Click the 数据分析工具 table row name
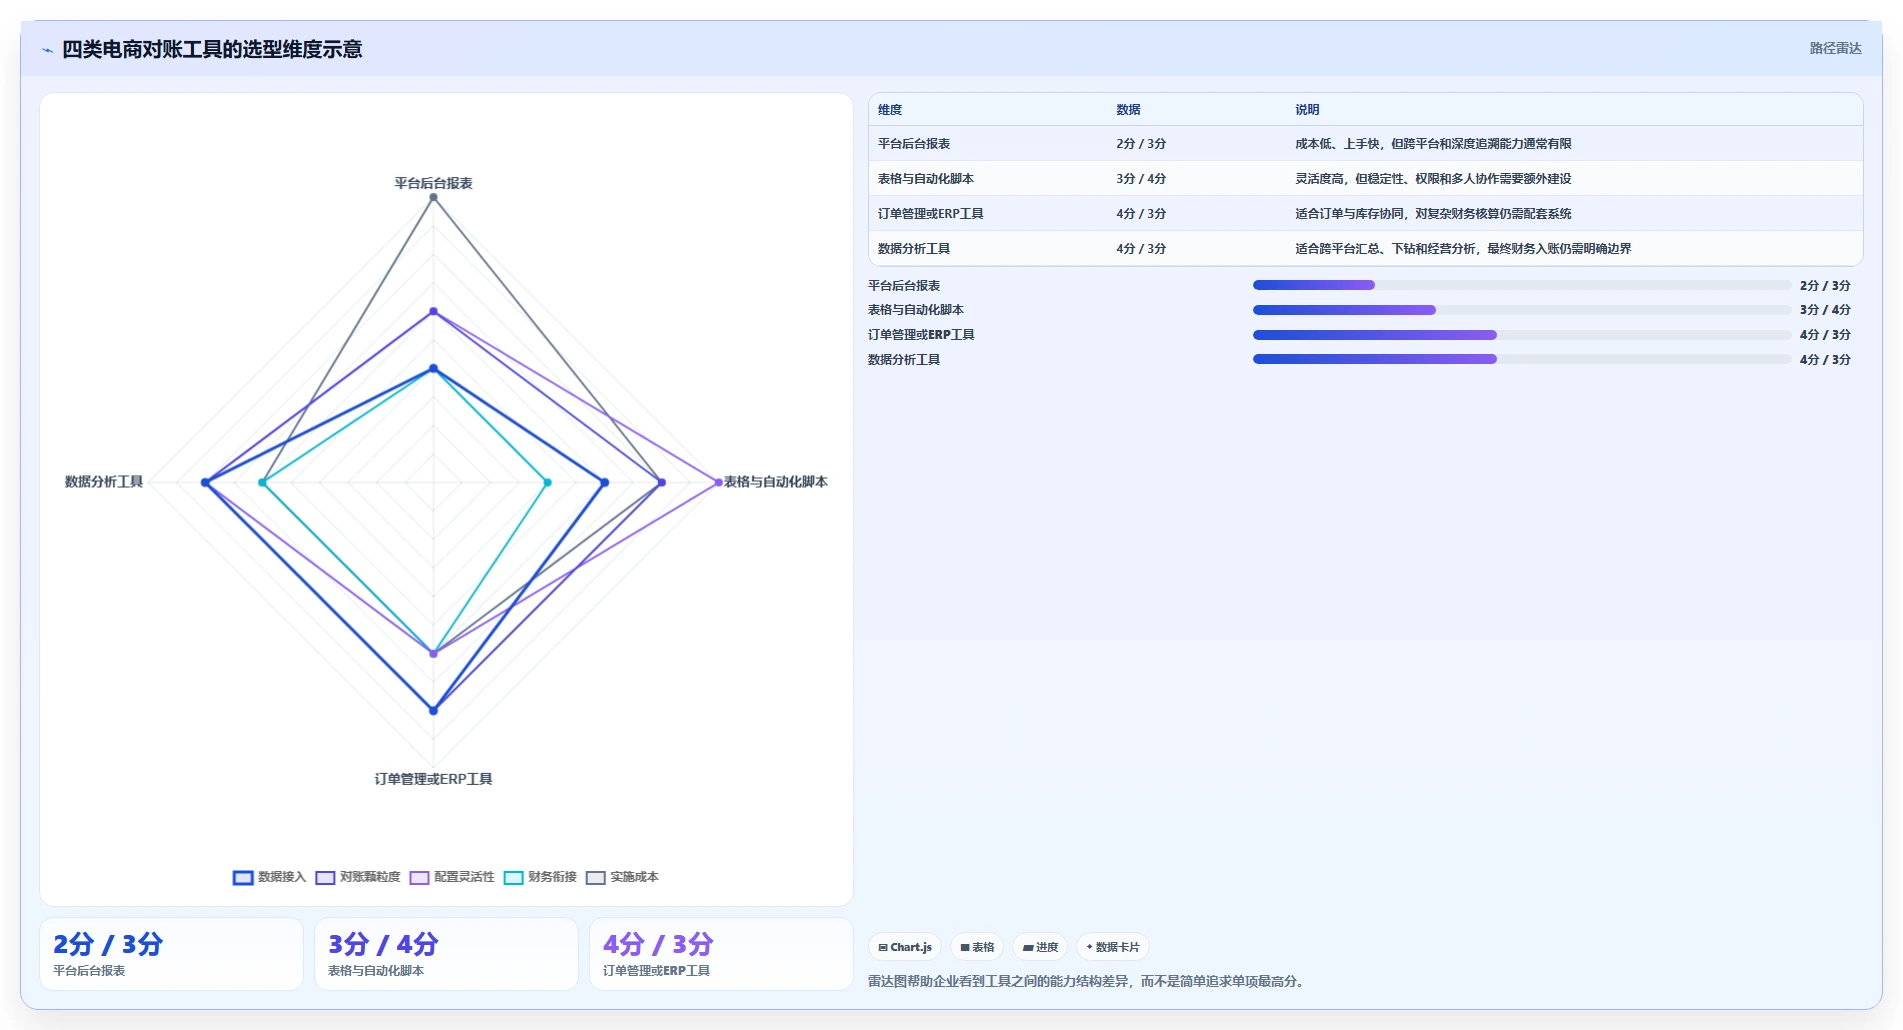 (914, 249)
